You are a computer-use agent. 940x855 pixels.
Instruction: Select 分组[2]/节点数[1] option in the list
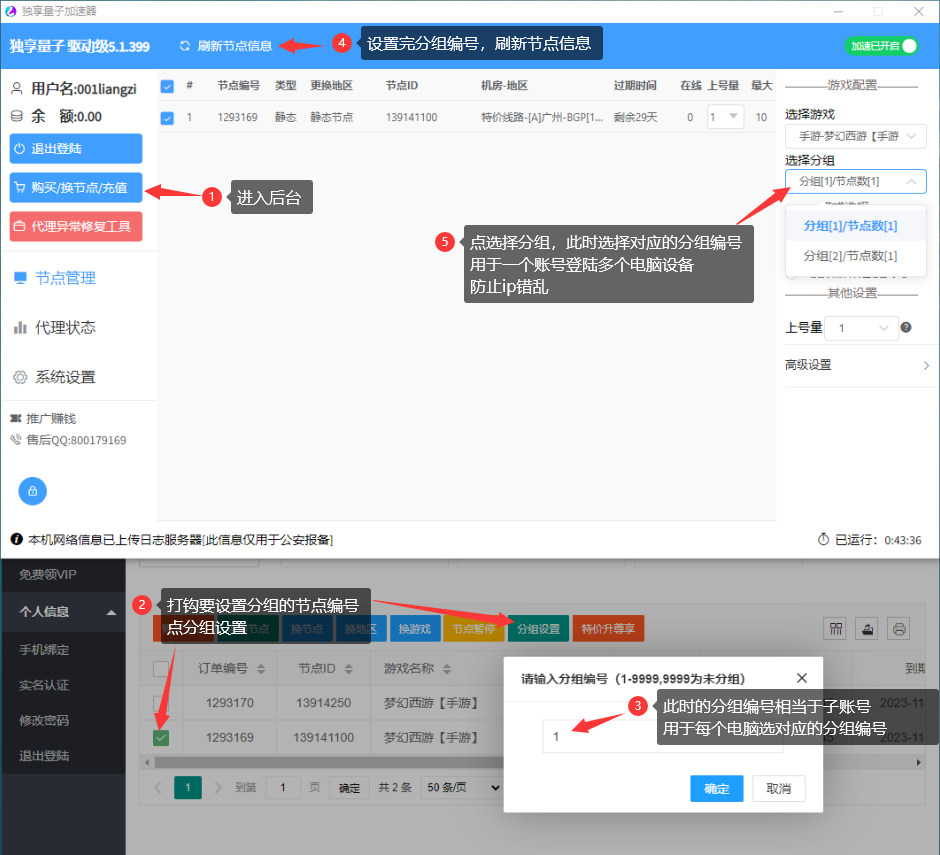[x=855, y=256]
